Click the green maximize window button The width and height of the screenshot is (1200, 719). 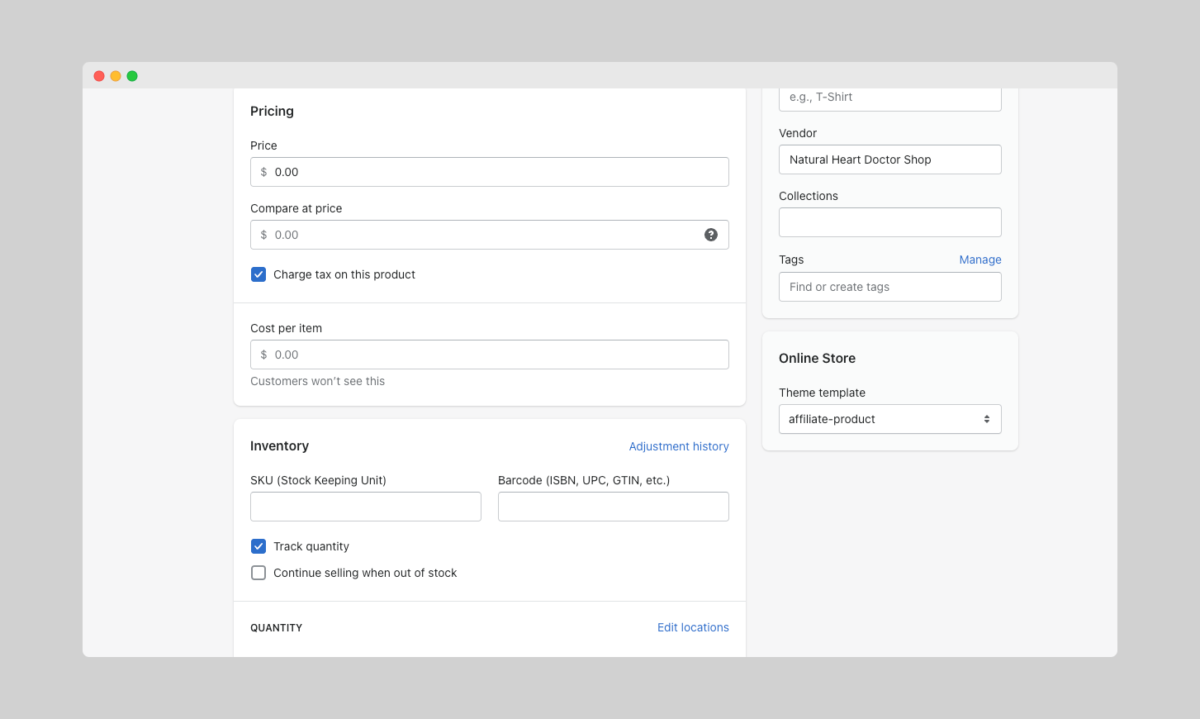(x=132, y=76)
